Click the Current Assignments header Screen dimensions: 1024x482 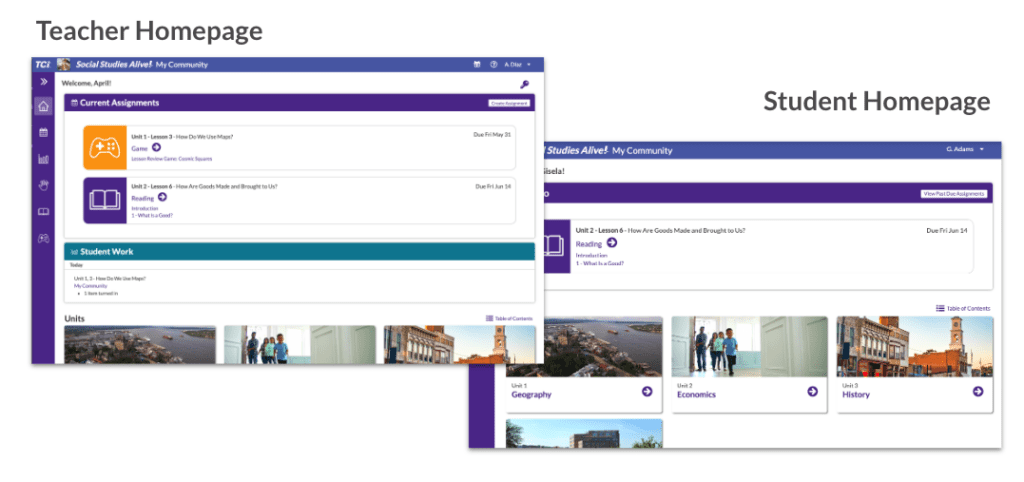pyautogui.click(x=299, y=103)
